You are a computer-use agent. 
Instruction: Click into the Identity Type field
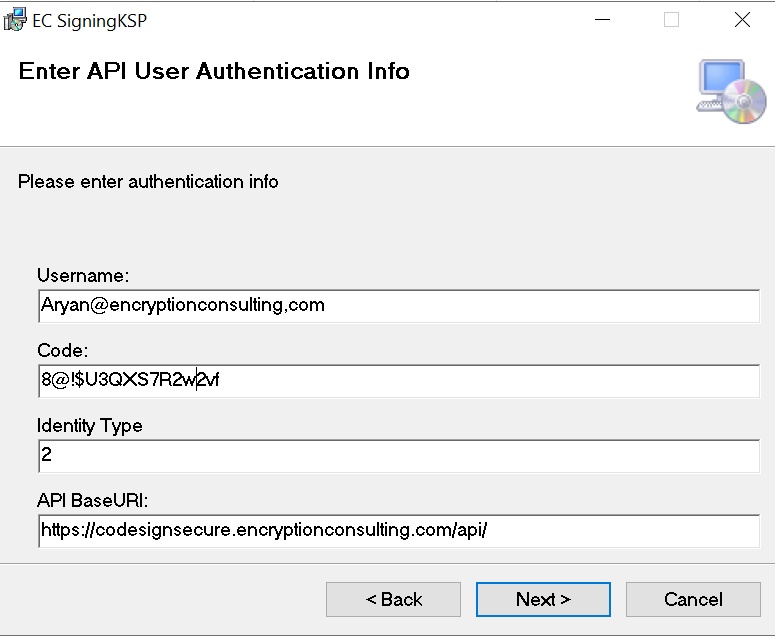pyautogui.click(x=399, y=456)
